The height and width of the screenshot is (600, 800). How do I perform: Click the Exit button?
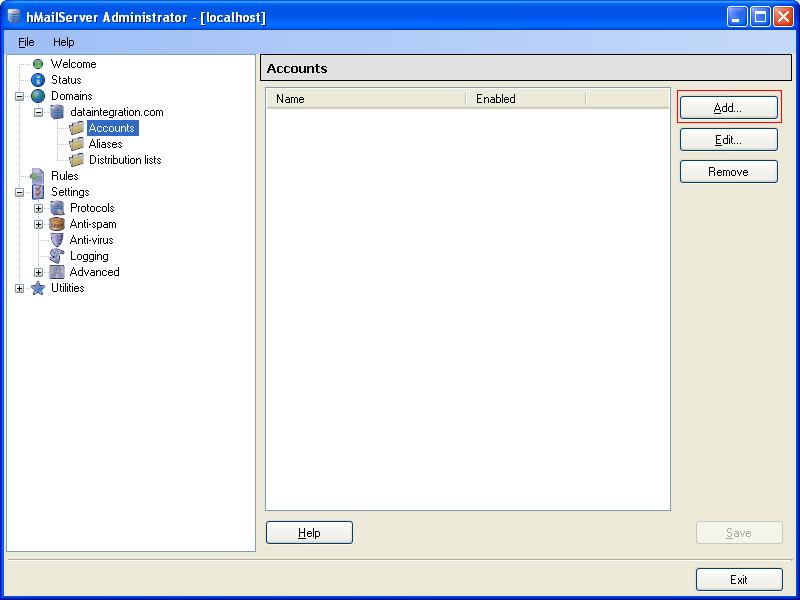tap(739, 580)
